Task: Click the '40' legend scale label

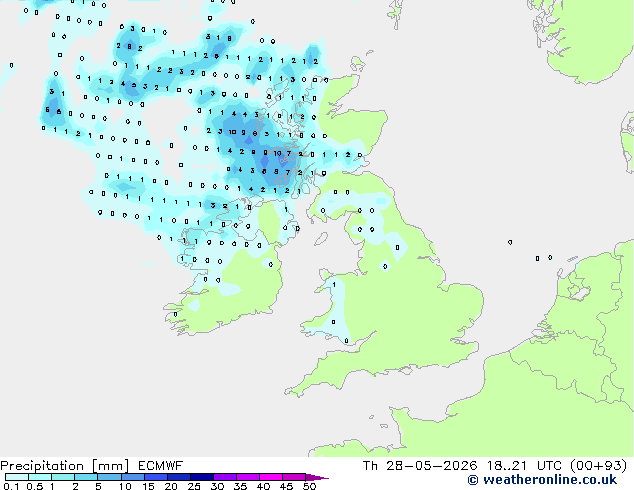Action: [263, 486]
